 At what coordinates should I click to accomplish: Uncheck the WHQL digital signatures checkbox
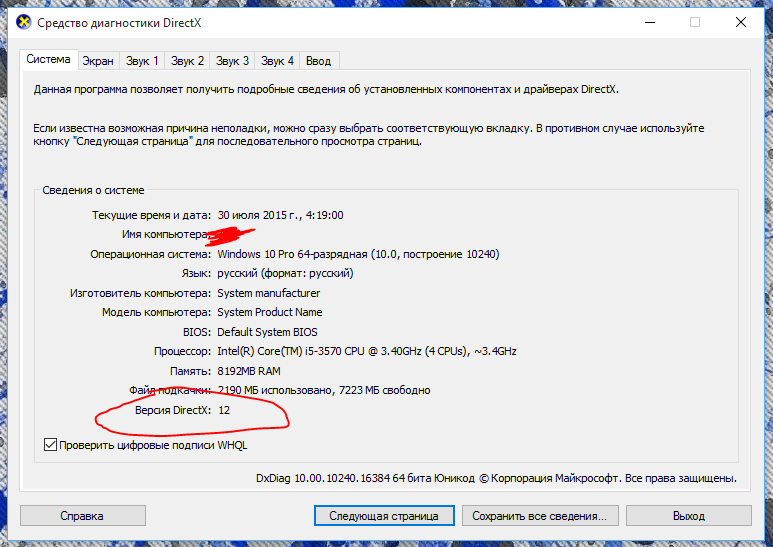pyautogui.click(x=51, y=445)
